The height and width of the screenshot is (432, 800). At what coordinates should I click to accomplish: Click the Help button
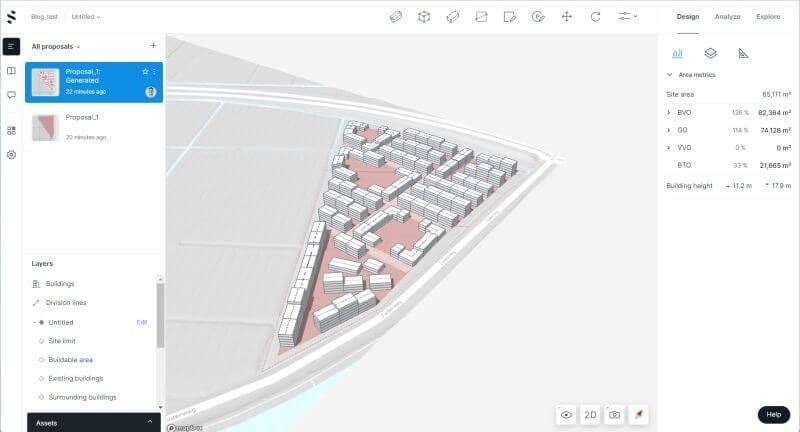point(773,414)
